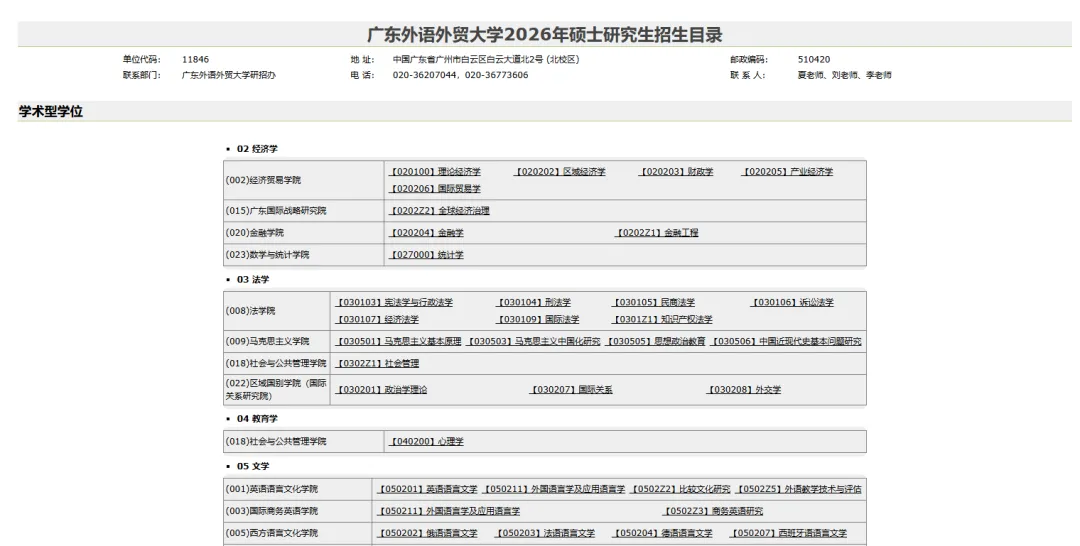
Task: Open the 【030201】政治学理论 link
Action: point(380,390)
